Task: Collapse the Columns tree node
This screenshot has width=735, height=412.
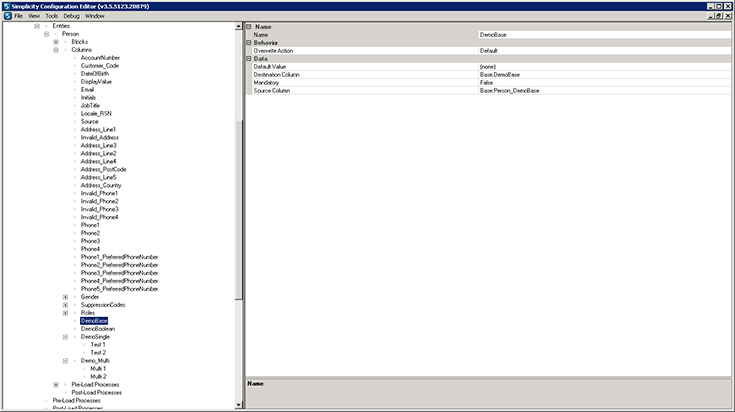Action: [56, 50]
